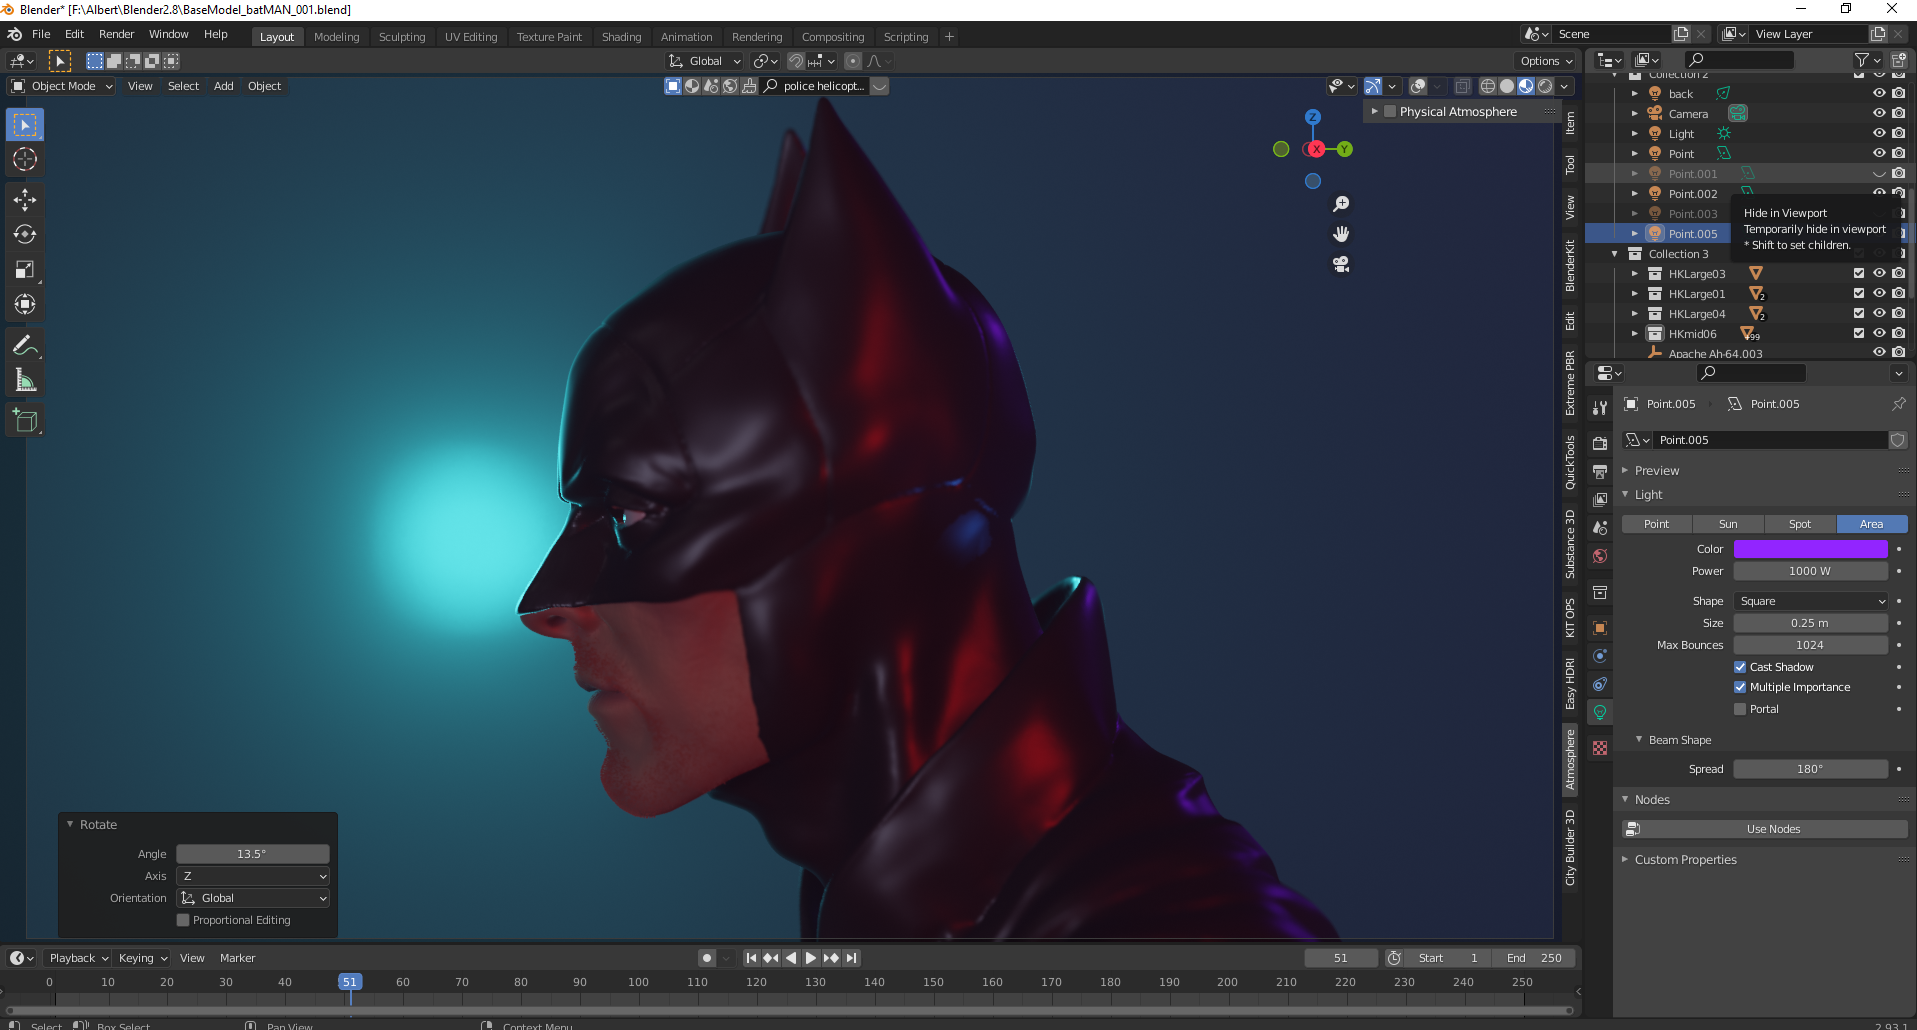
Task: Click the Options button in header
Action: tap(1547, 61)
